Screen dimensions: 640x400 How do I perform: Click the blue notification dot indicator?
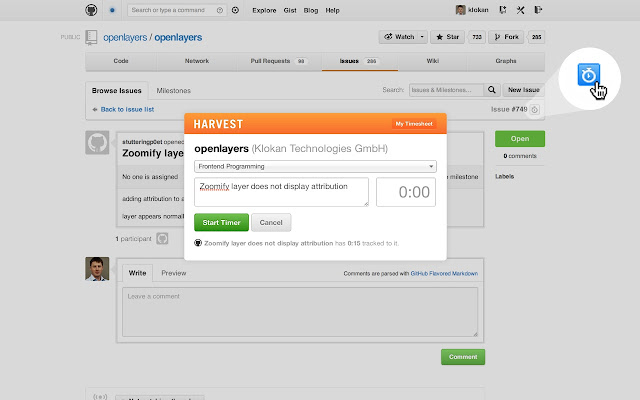coord(112,10)
